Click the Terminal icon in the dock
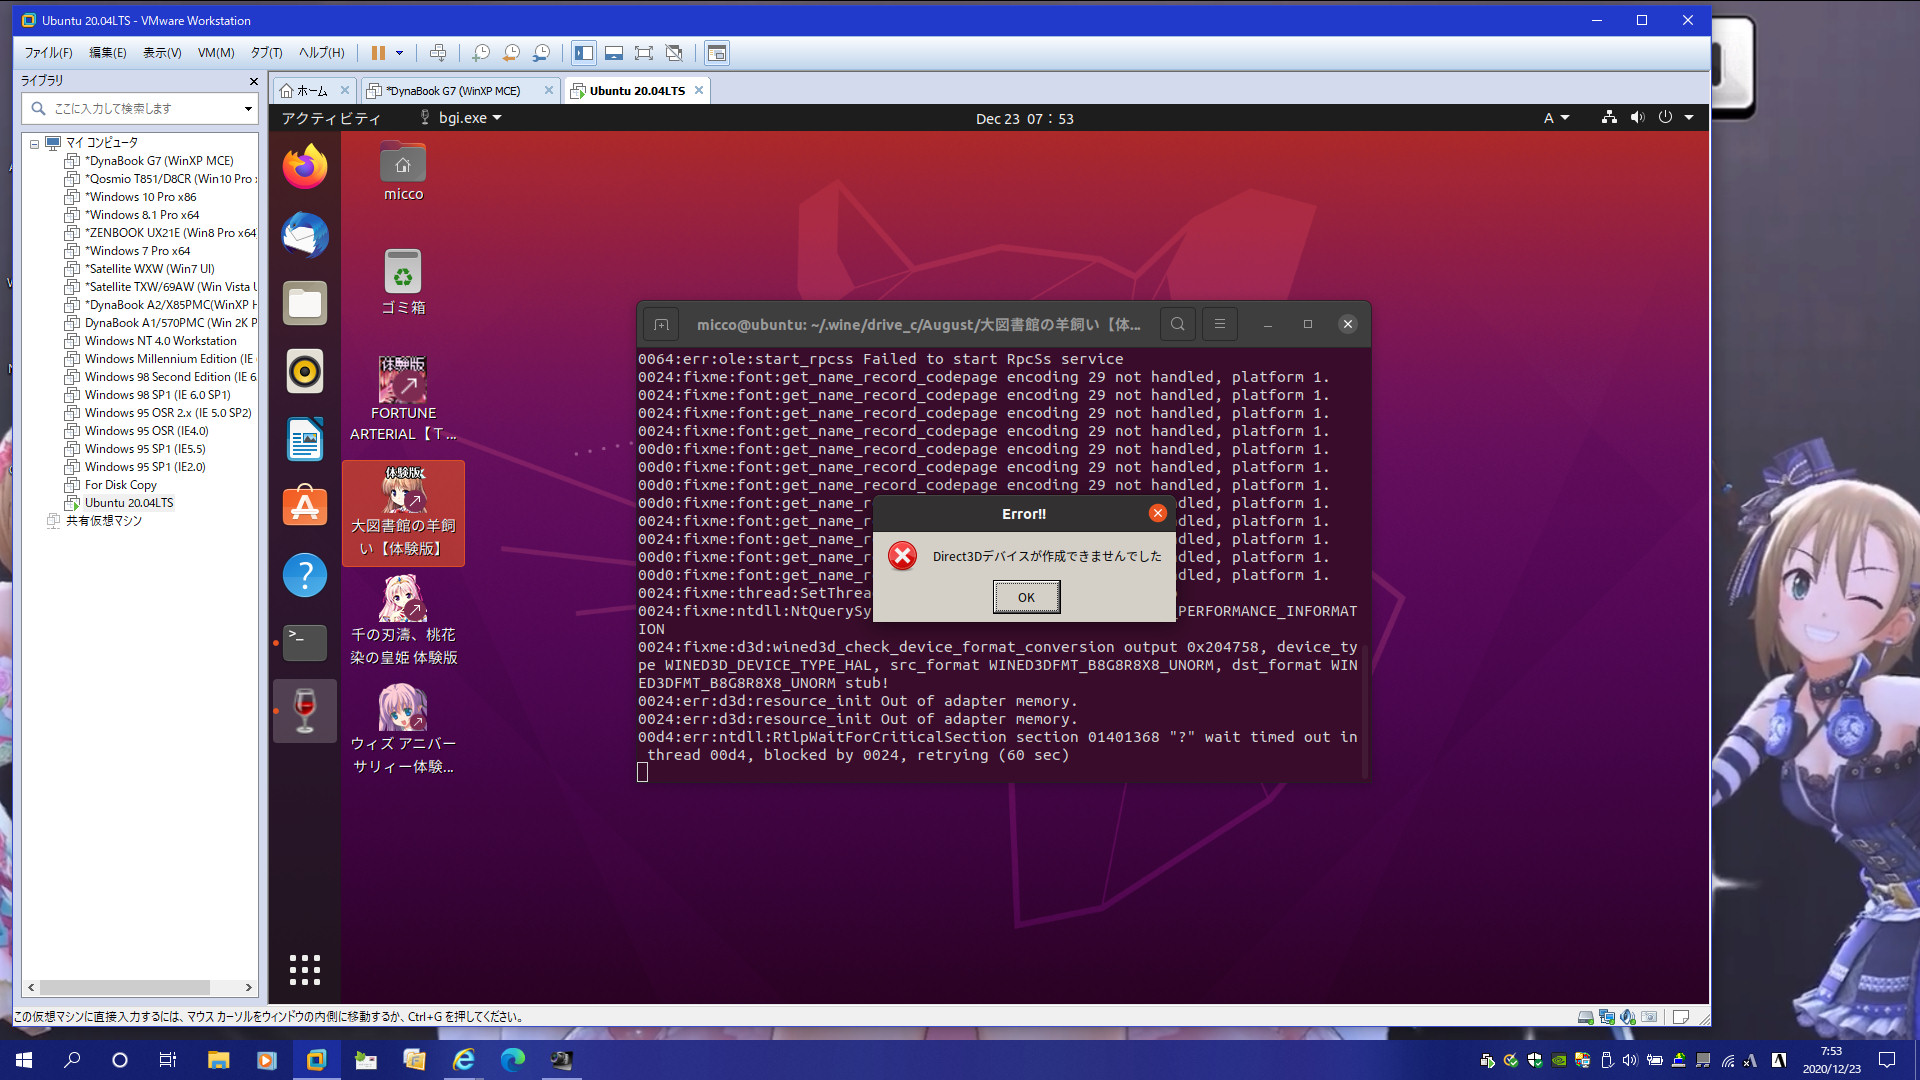The image size is (1920, 1080). point(305,642)
